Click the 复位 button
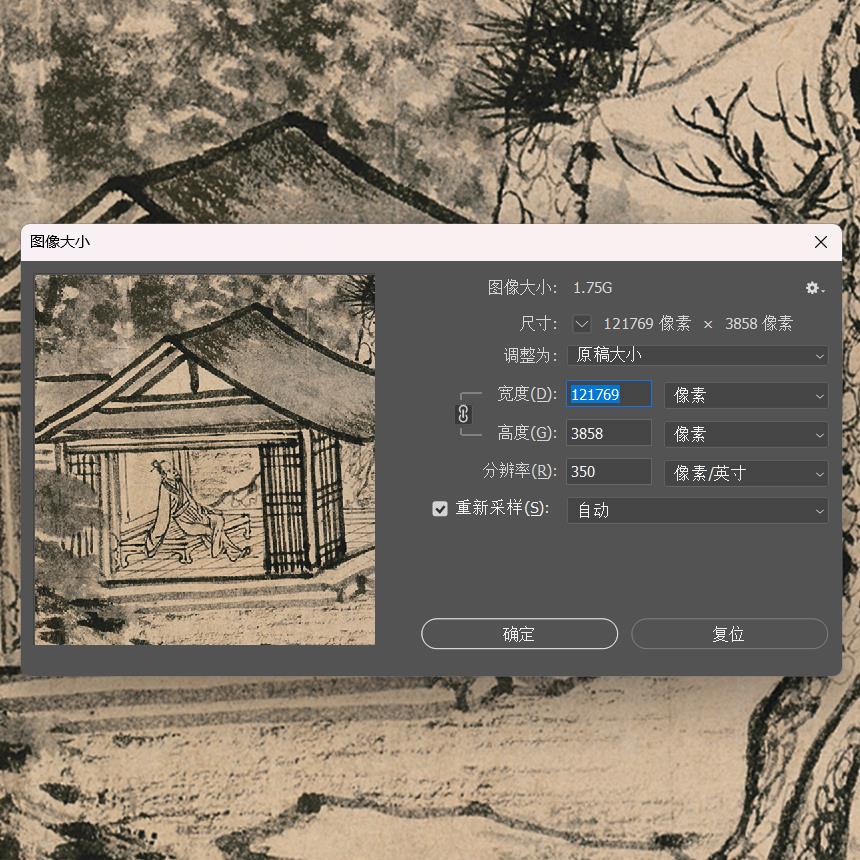 [x=729, y=634]
